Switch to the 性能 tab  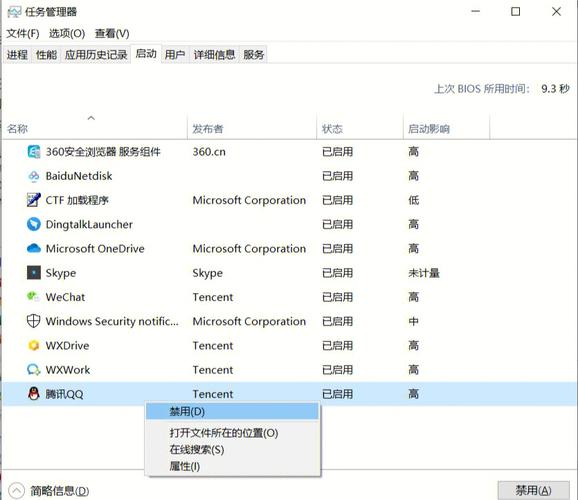point(46,55)
